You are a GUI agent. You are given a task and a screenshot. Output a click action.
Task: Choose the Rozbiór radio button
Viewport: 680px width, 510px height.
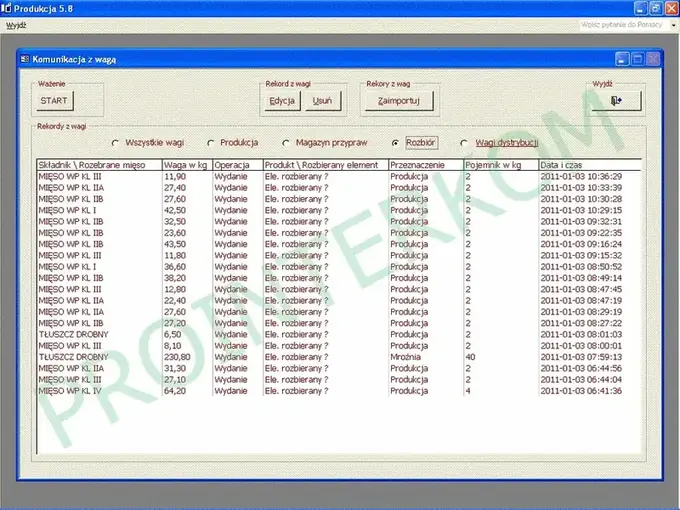395,143
